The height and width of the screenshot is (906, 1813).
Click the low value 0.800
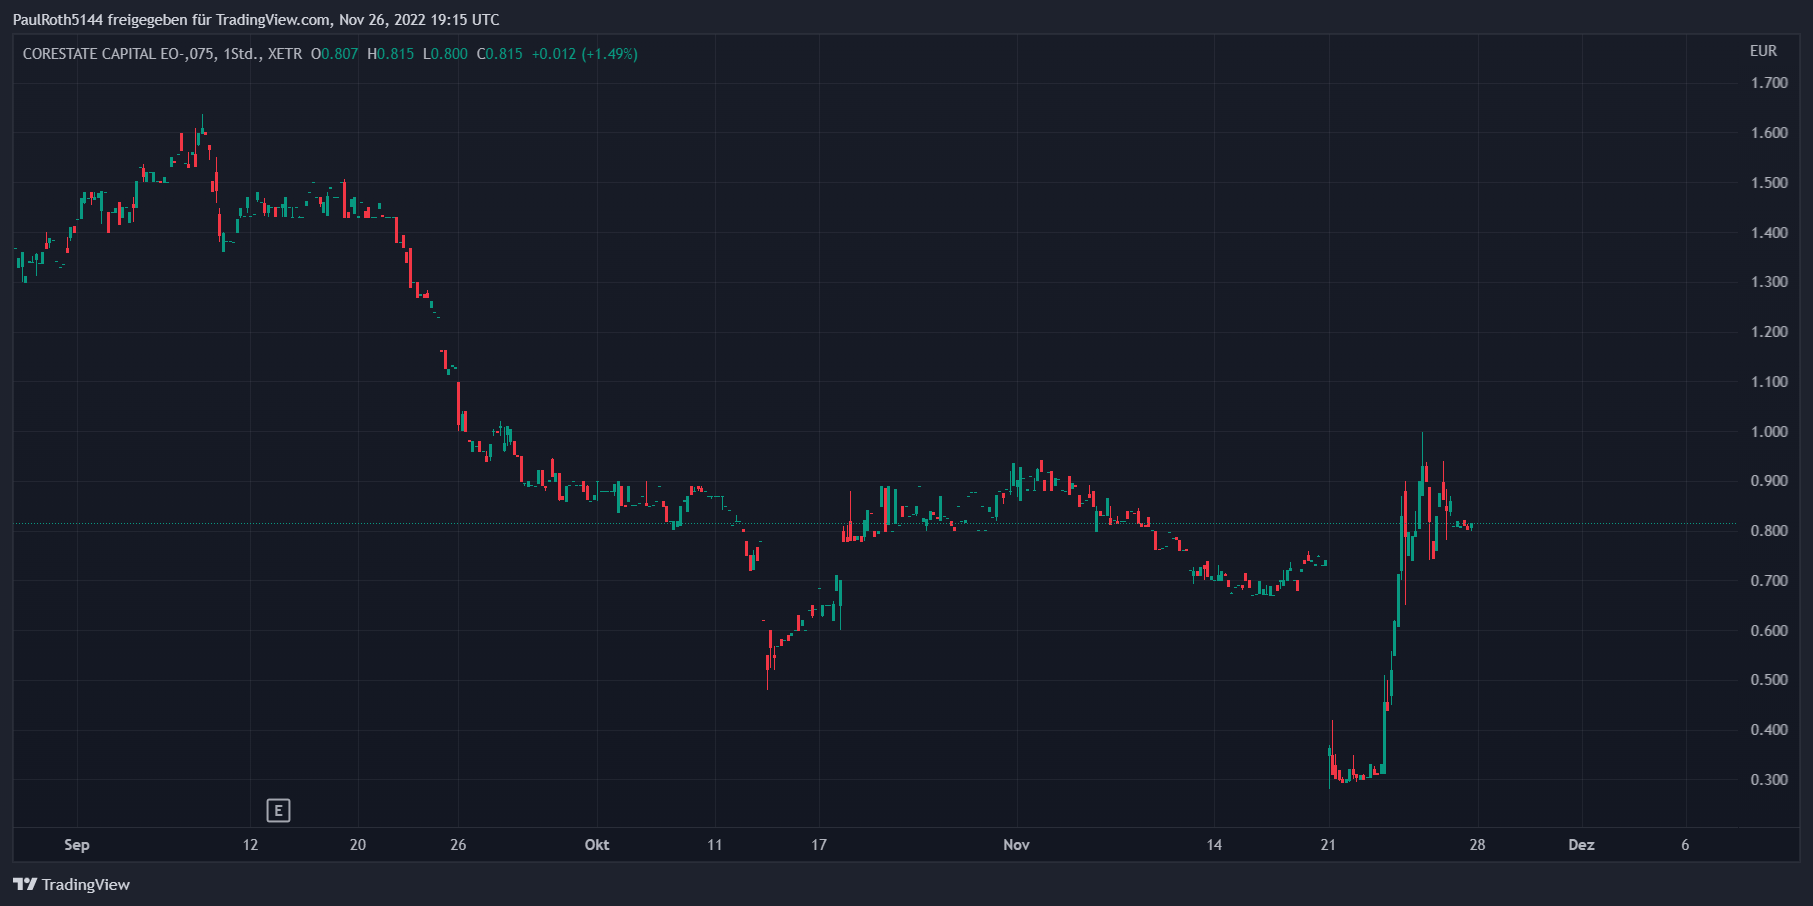pyautogui.click(x=449, y=54)
